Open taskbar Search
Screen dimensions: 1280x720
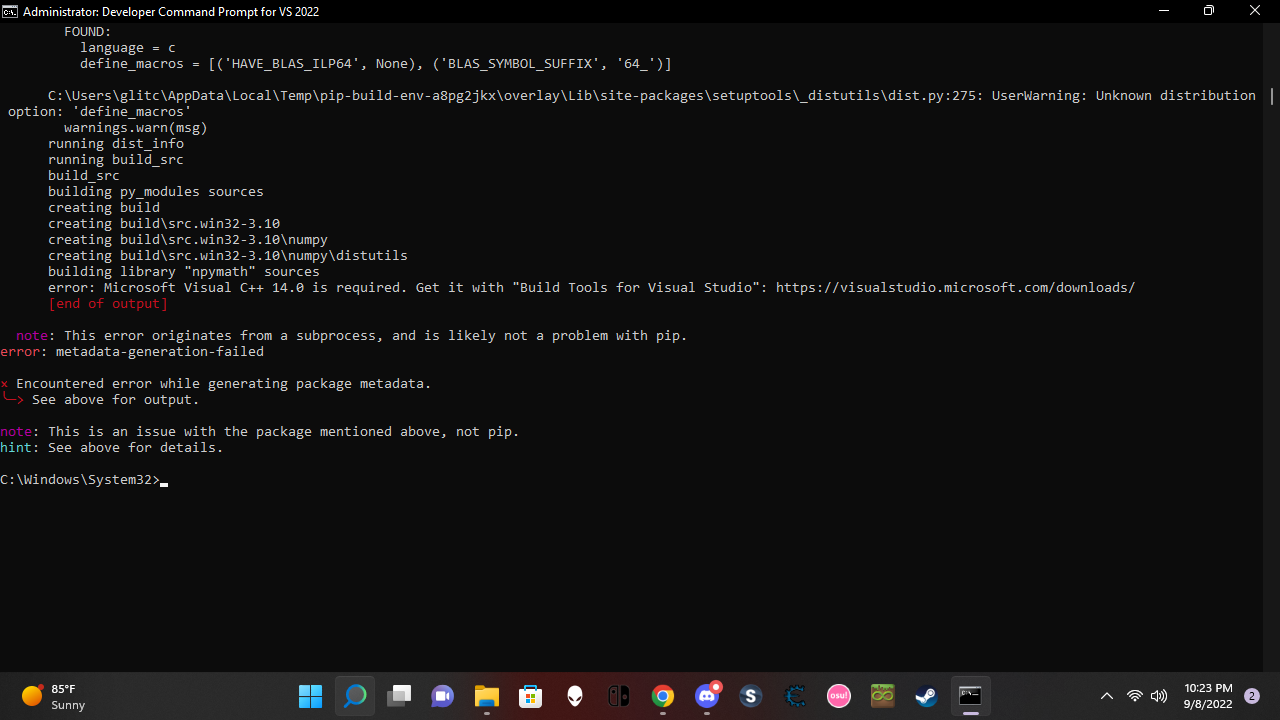354,696
